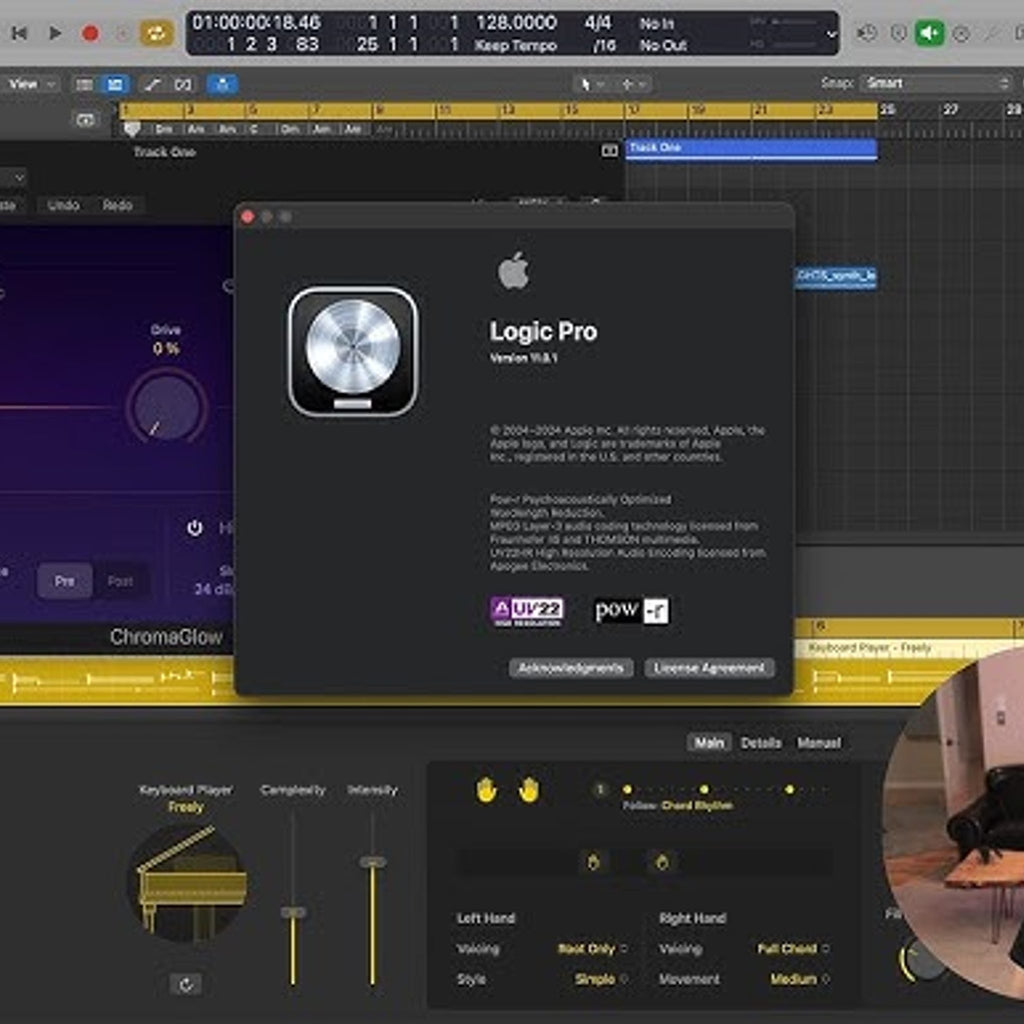This screenshot has width=1024, height=1024.
Task: Switch to the Manual tab
Action: click(x=819, y=743)
